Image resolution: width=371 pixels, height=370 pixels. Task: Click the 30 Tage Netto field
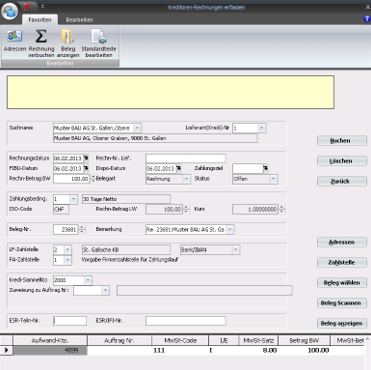pyautogui.click(x=126, y=199)
